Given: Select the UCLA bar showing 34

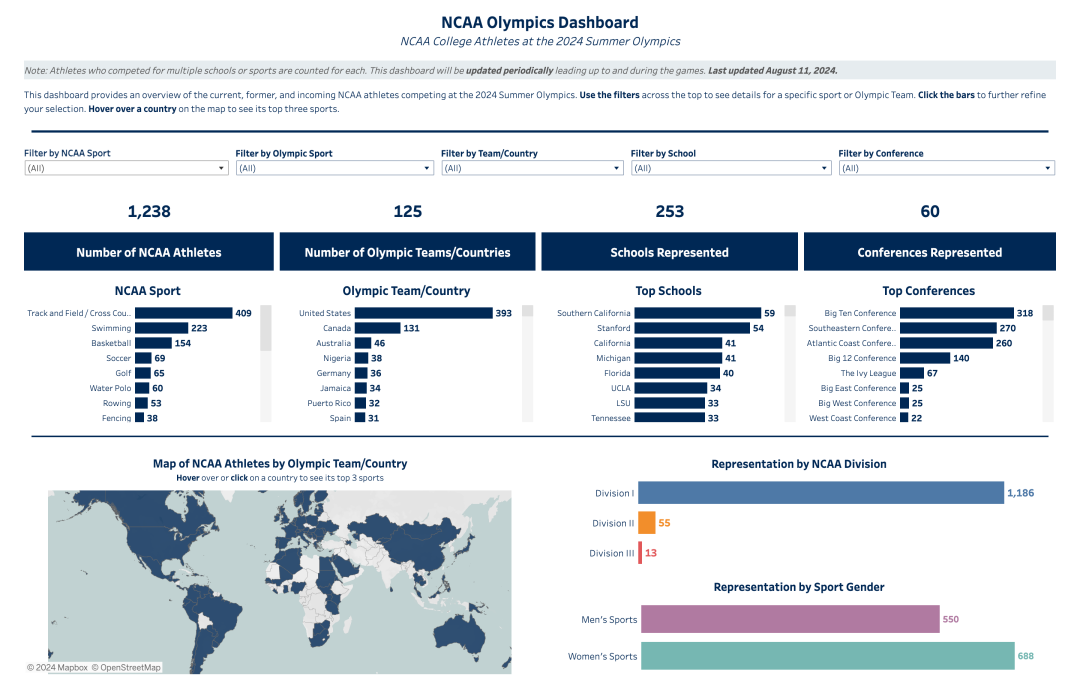Looking at the screenshot, I should point(671,389).
